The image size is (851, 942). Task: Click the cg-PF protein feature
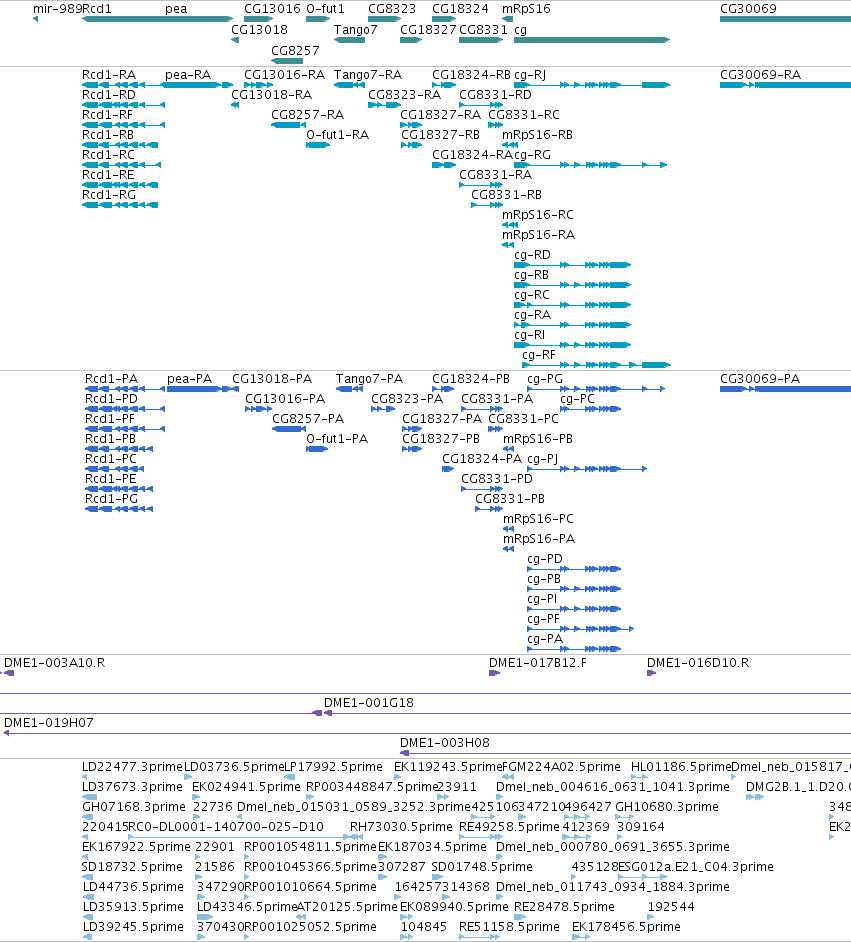pyautogui.click(x=580, y=629)
